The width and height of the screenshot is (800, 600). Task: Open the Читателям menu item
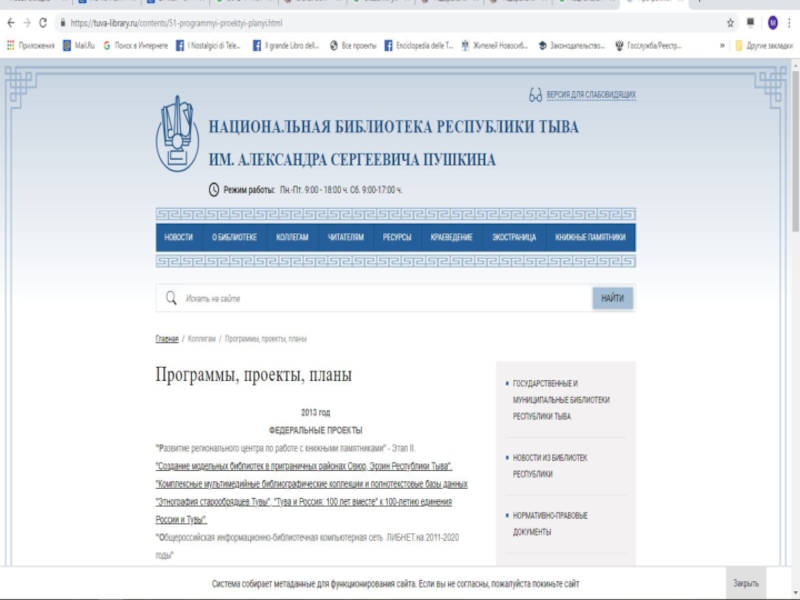pos(346,237)
